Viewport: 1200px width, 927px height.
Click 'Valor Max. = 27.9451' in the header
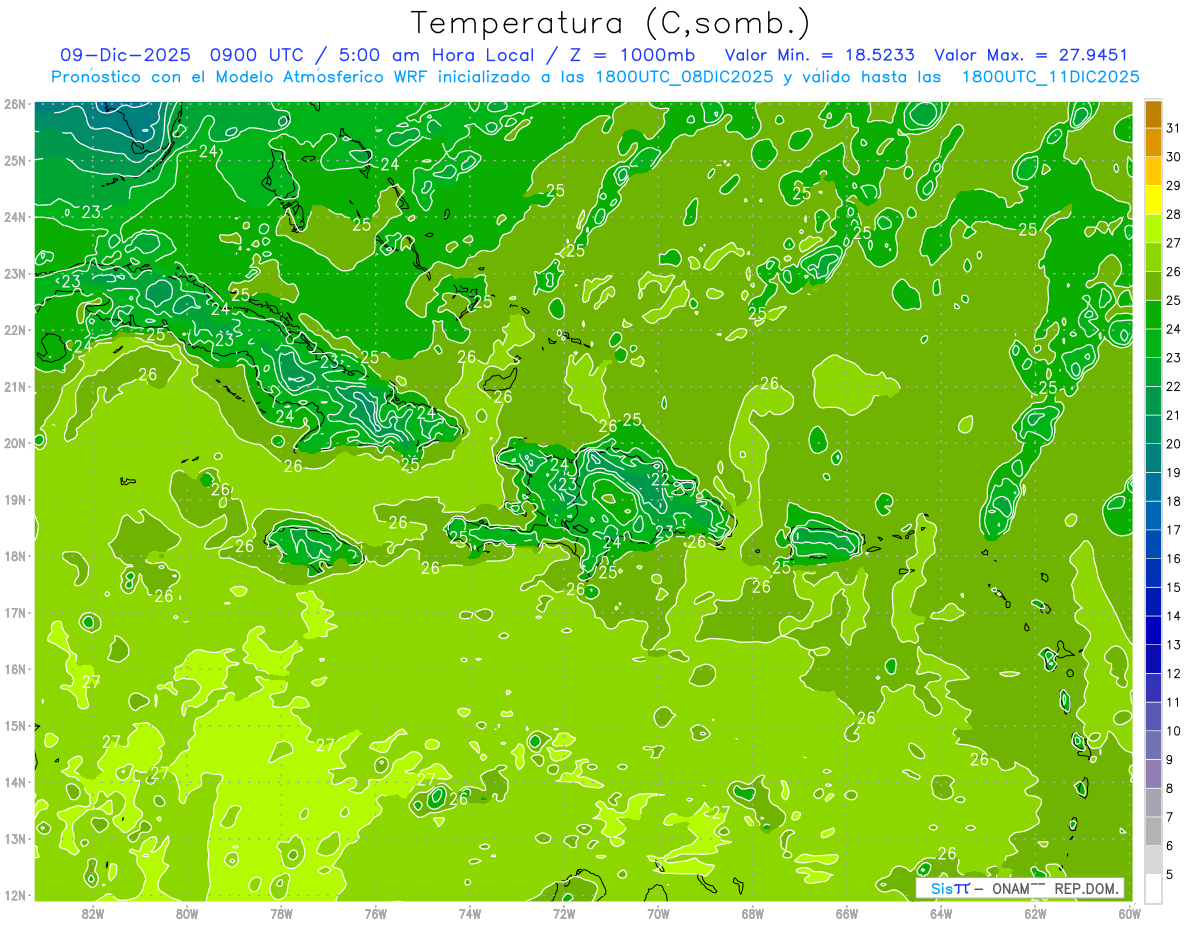pos(1030,56)
